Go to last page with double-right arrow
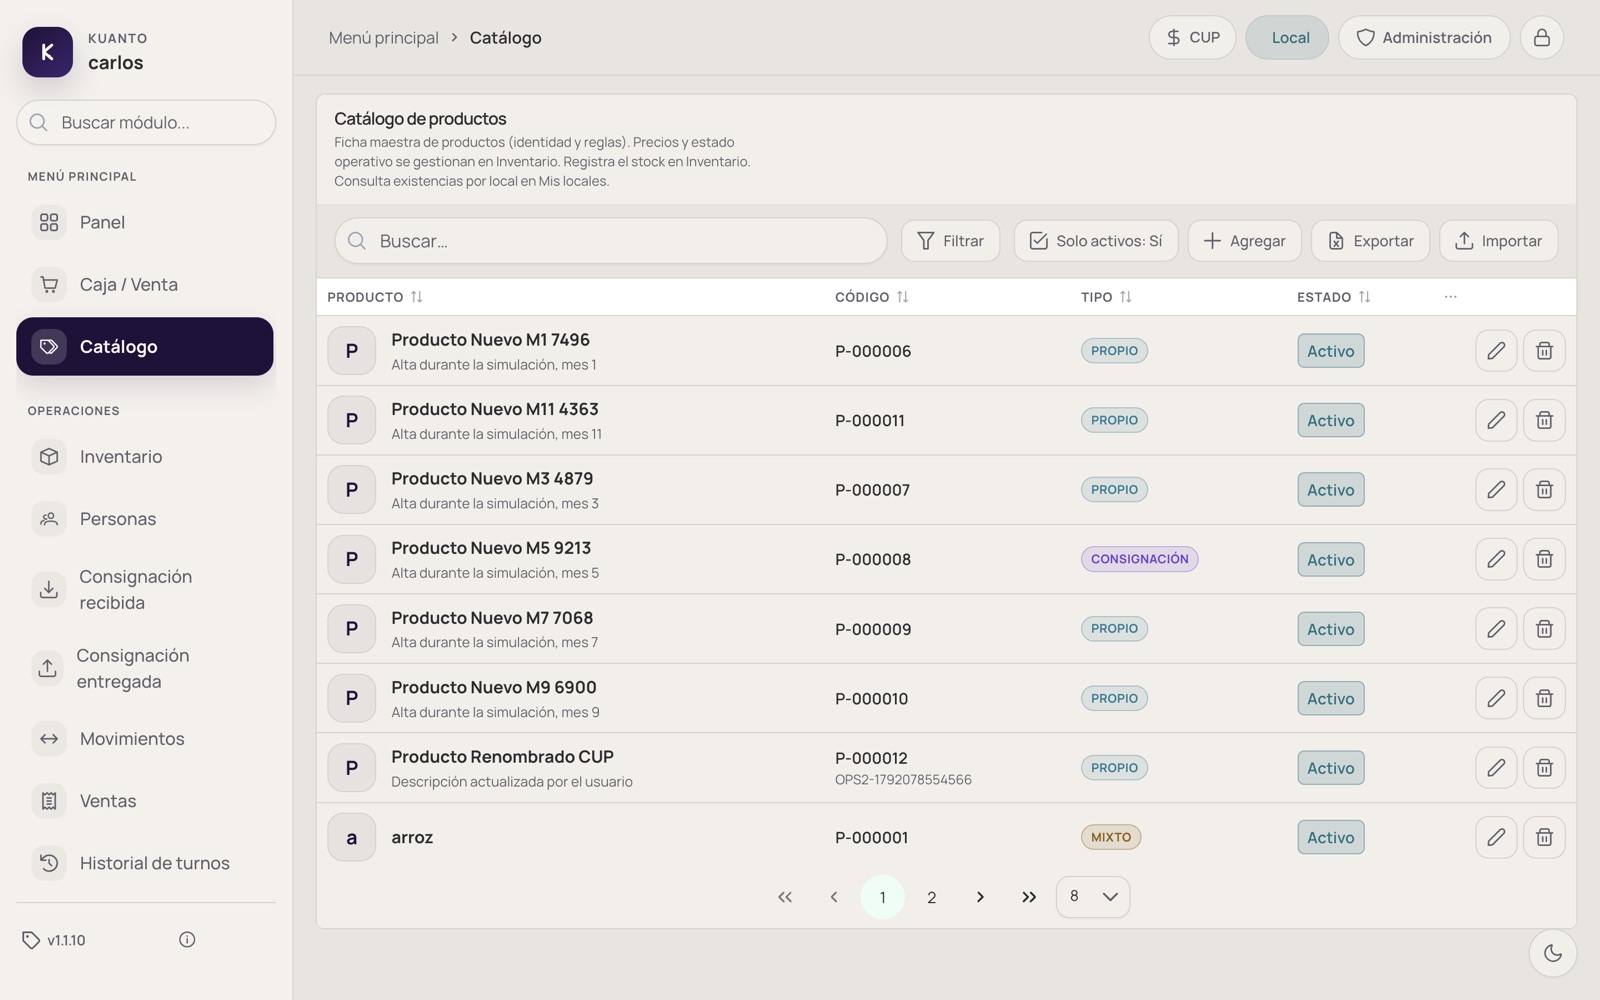The image size is (1600, 1000). 1029,897
